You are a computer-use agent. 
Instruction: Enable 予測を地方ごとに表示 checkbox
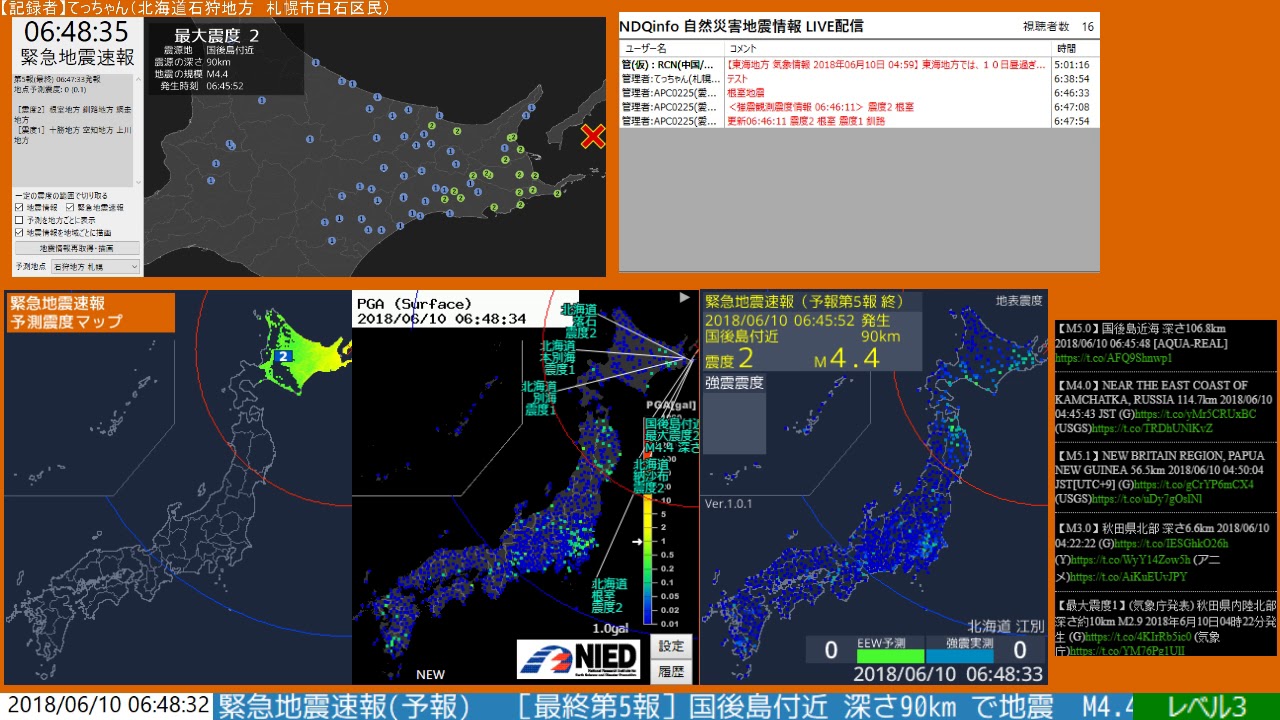[x=19, y=219]
